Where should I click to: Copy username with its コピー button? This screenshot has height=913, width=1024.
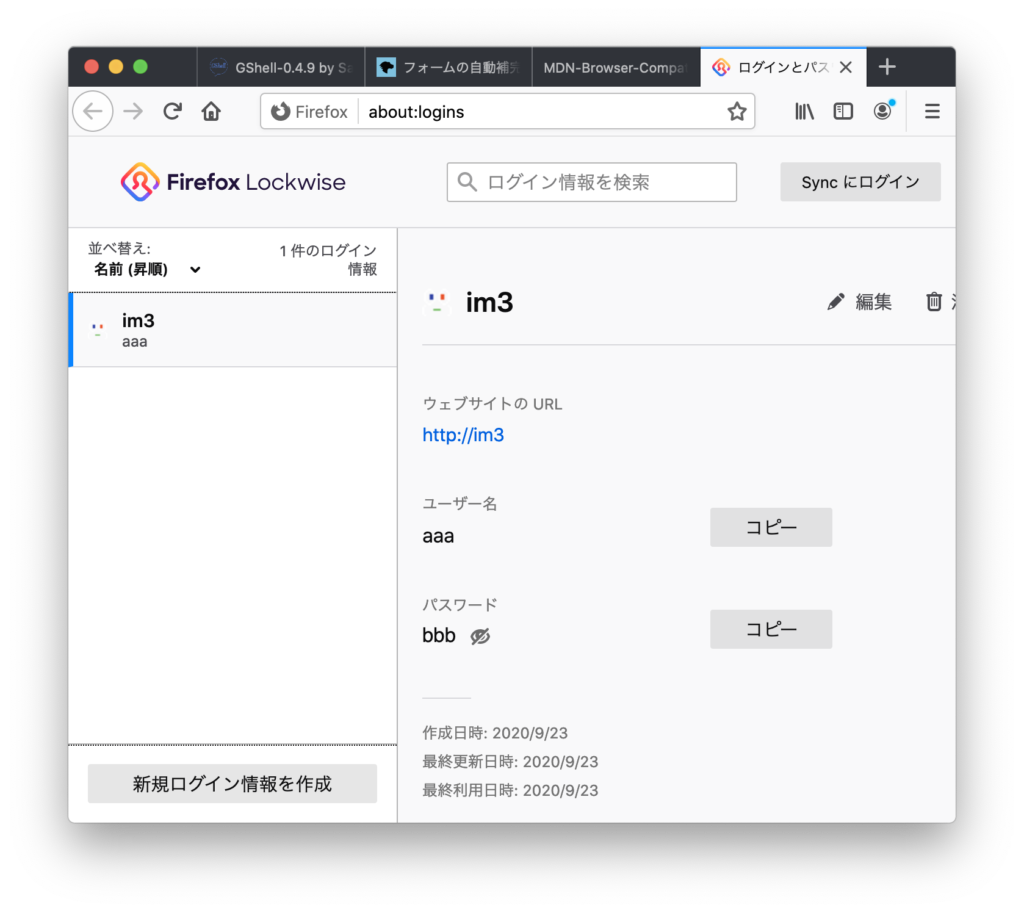coord(771,527)
